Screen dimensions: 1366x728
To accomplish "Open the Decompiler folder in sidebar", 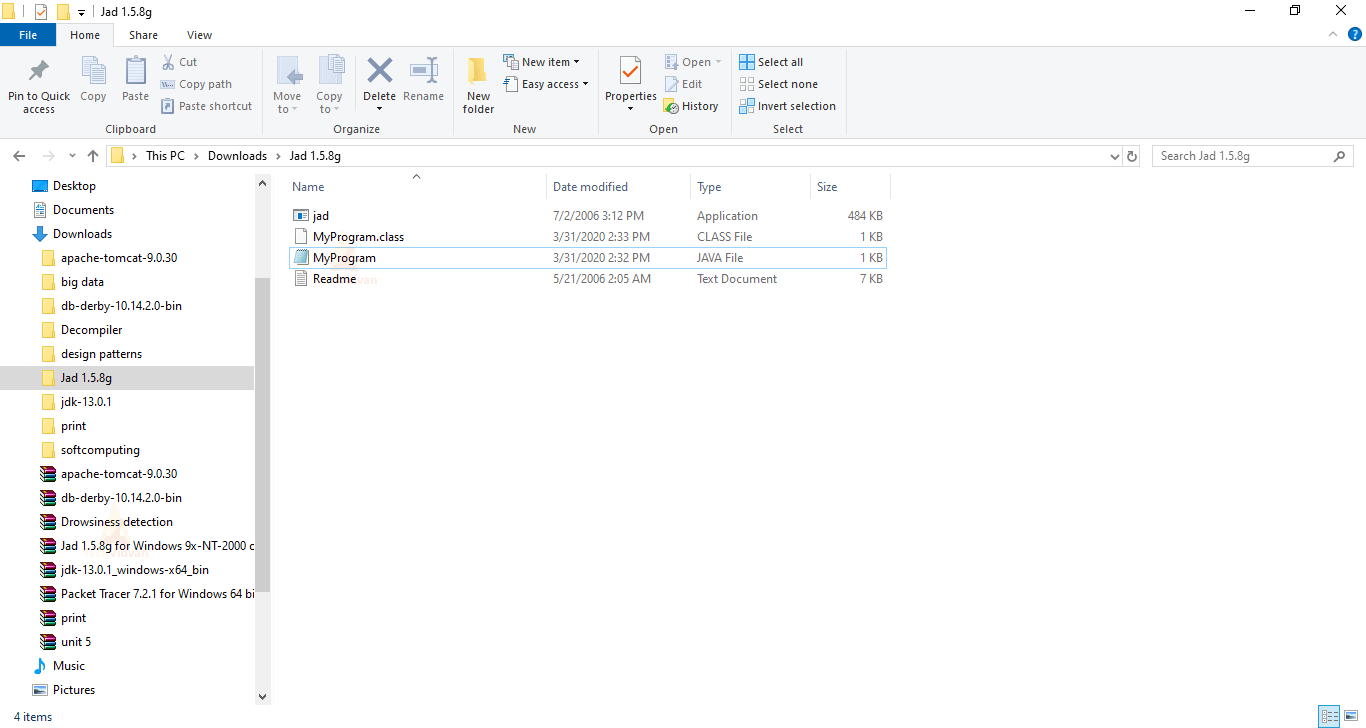I will coord(92,330).
